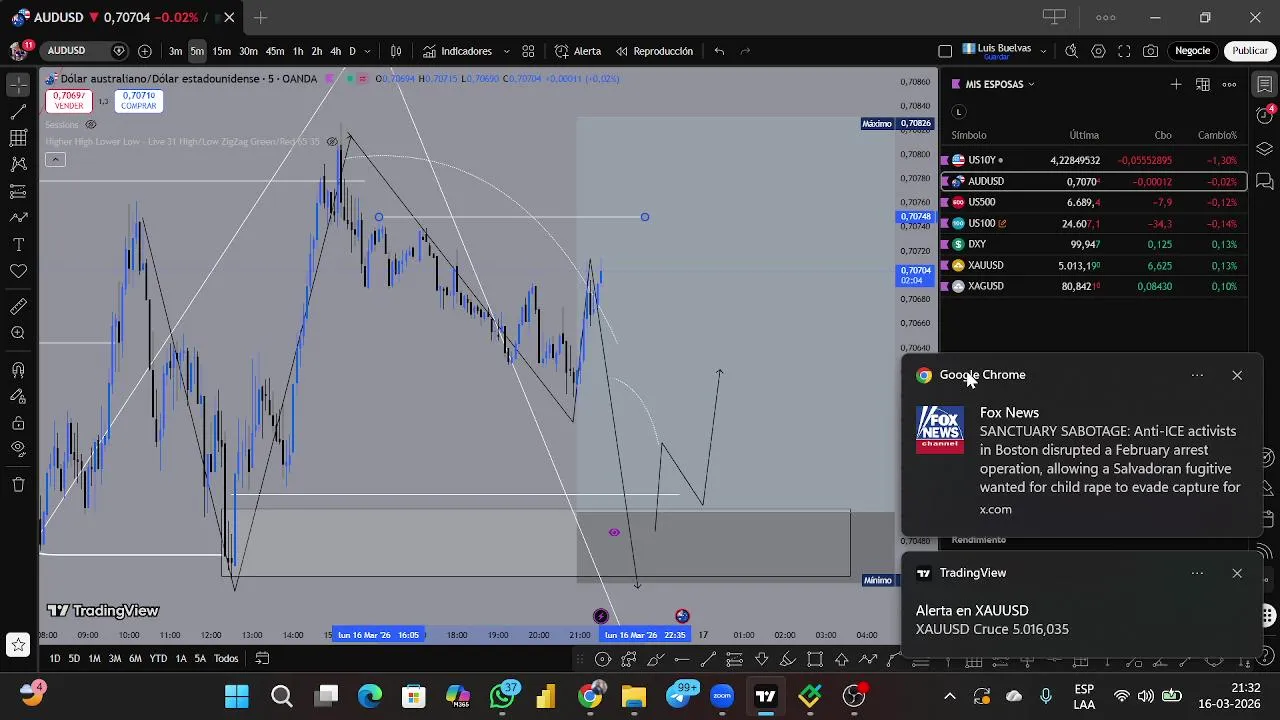Toggle Higher High Lower Low indicator visibility
This screenshot has width=1280, height=720.
332,142
